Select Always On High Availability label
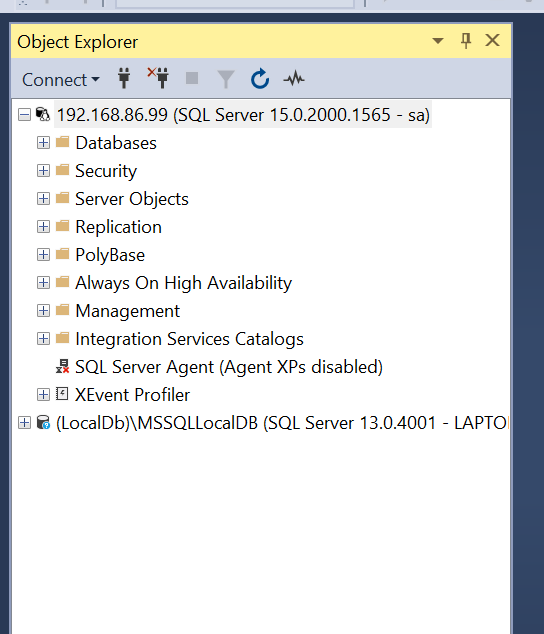This screenshot has height=634, width=544. (x=184, y=283)
